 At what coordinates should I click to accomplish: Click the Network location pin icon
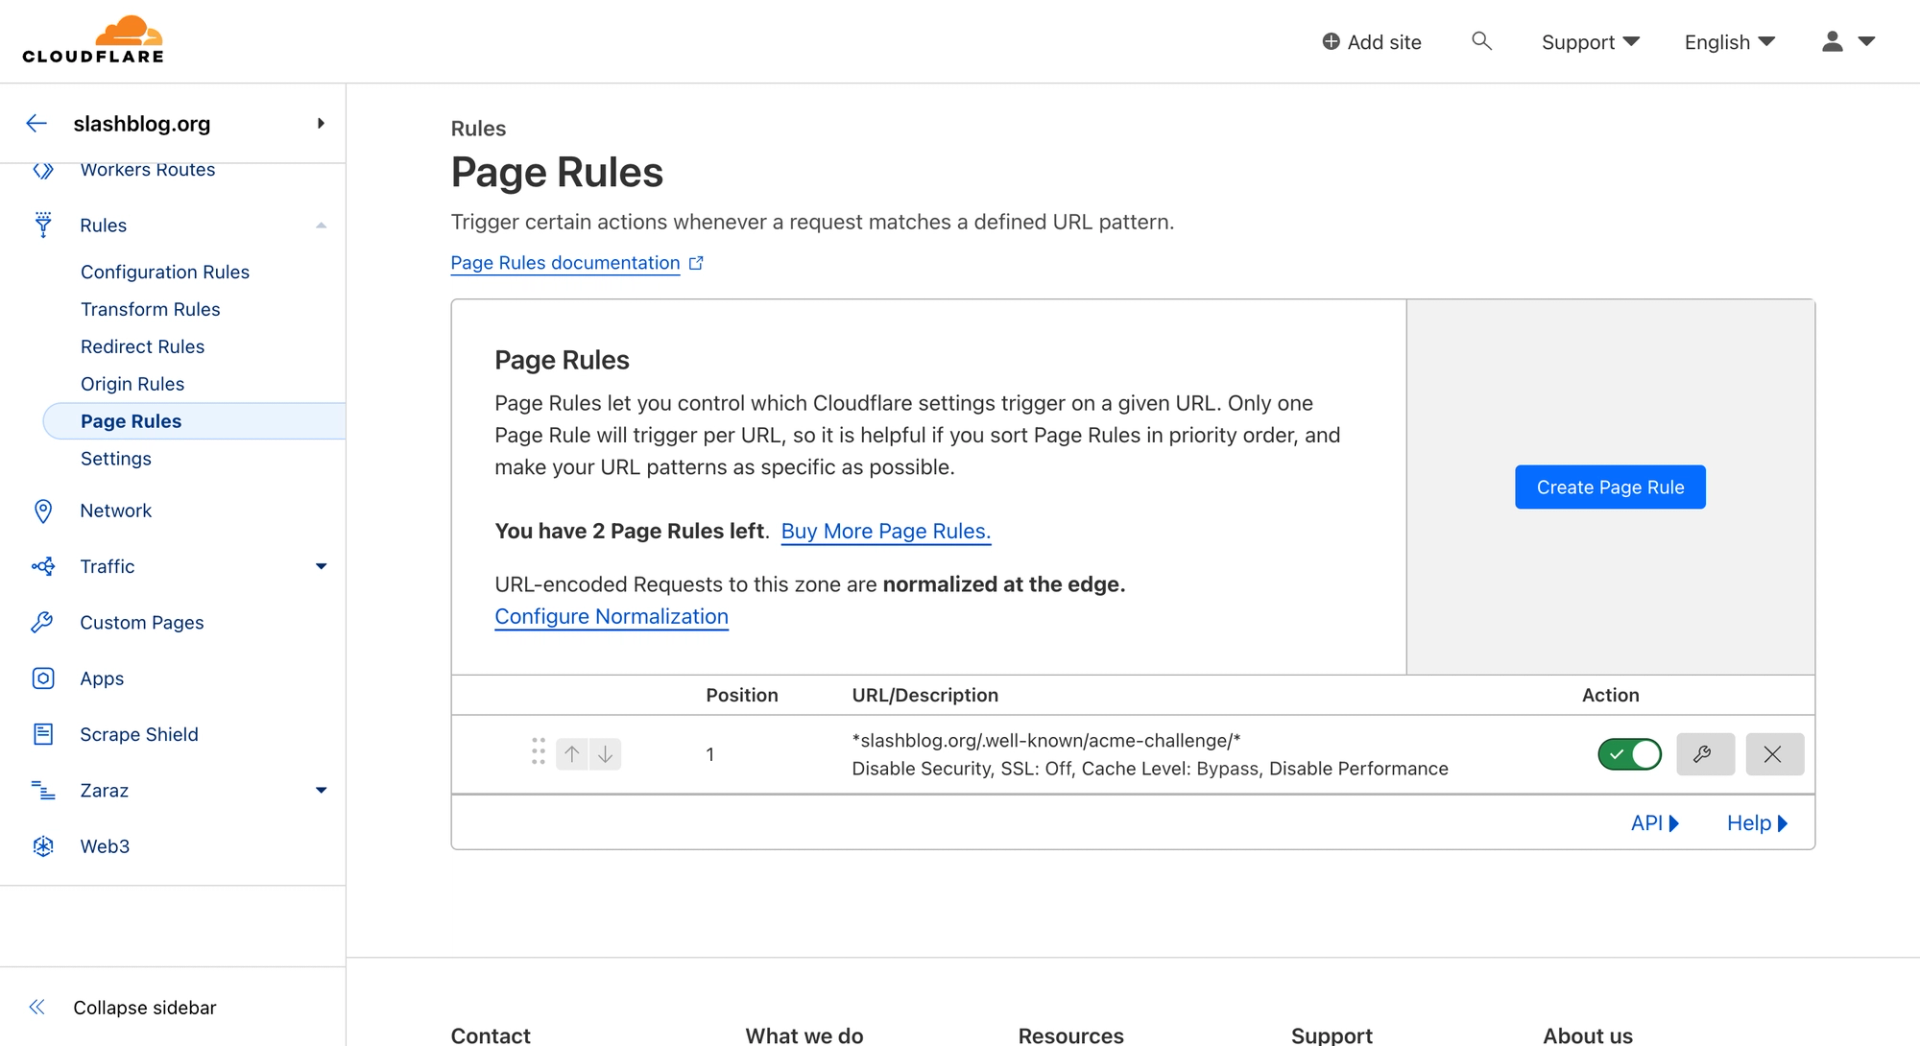43,511
